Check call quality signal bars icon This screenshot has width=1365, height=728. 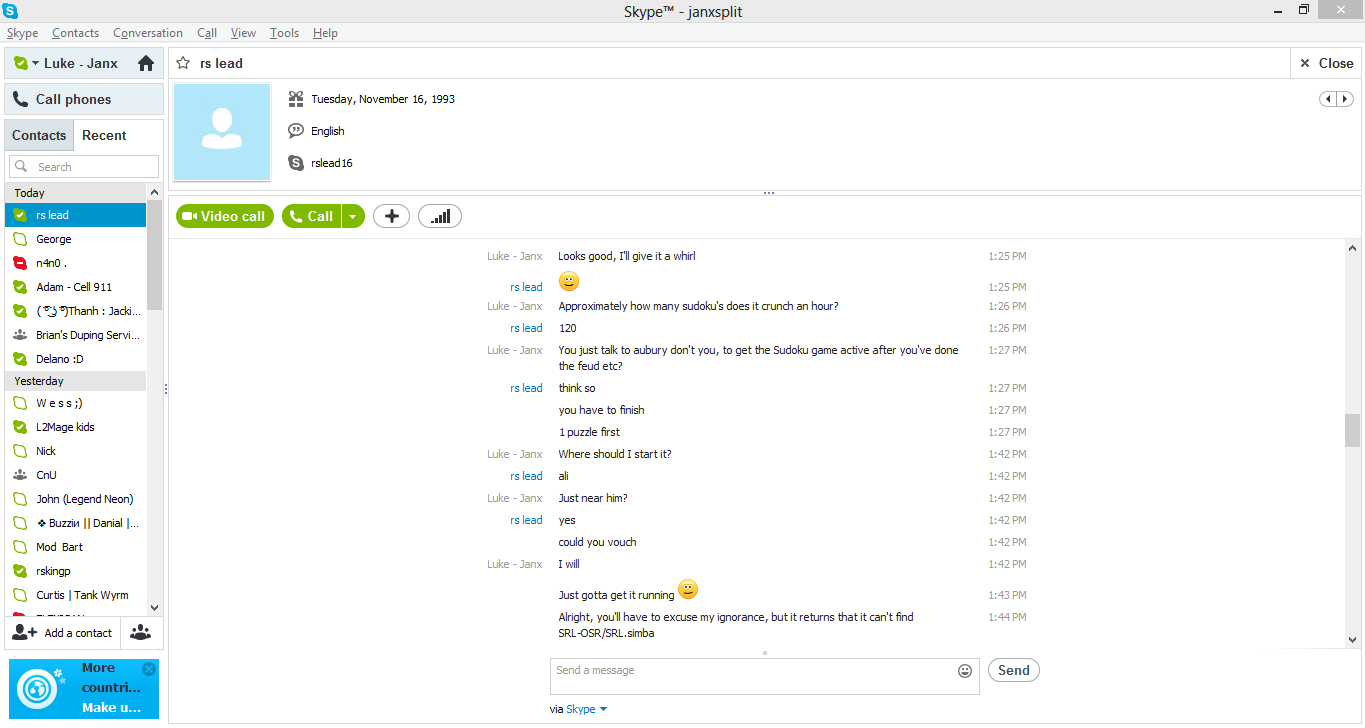[440, 216]
